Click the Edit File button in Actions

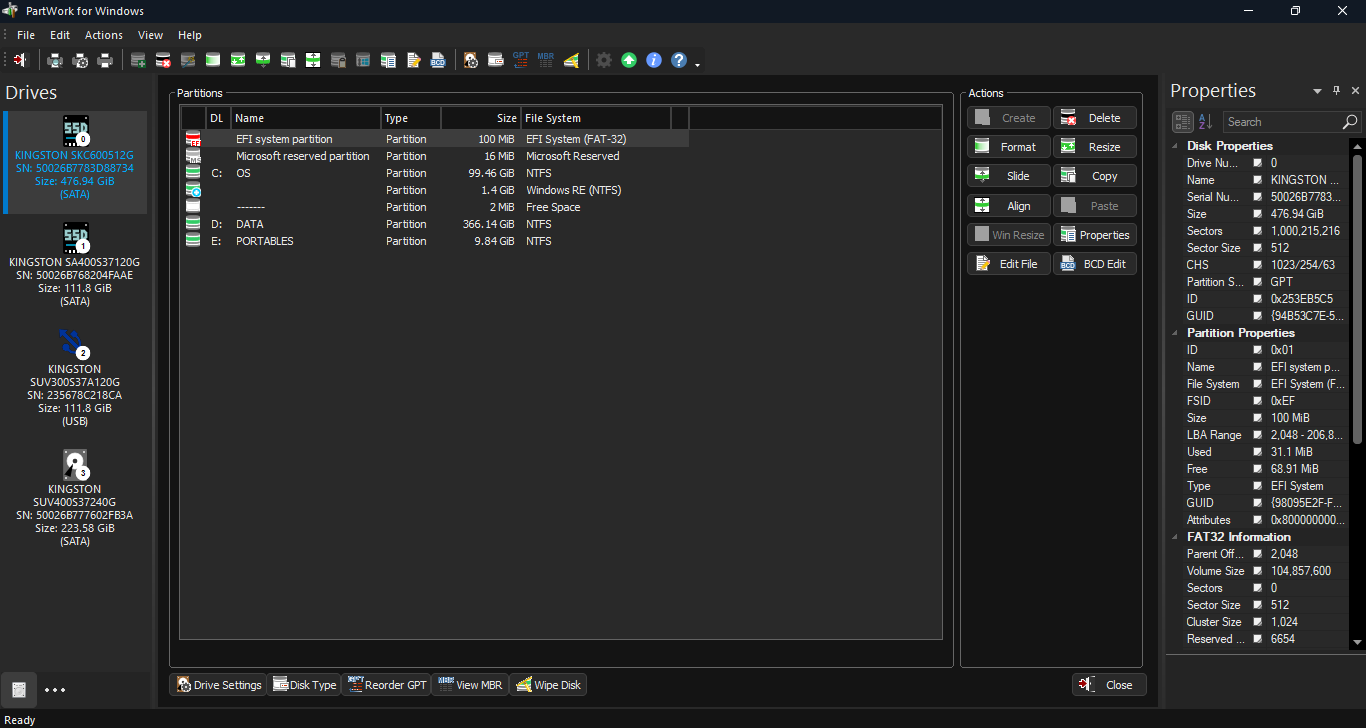point(1009,264)
